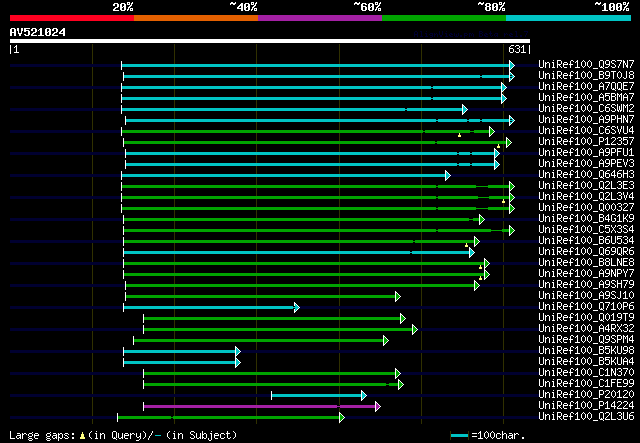
Task: Click the purple ~60% identity legend segment
Action: tap(320, 18)
